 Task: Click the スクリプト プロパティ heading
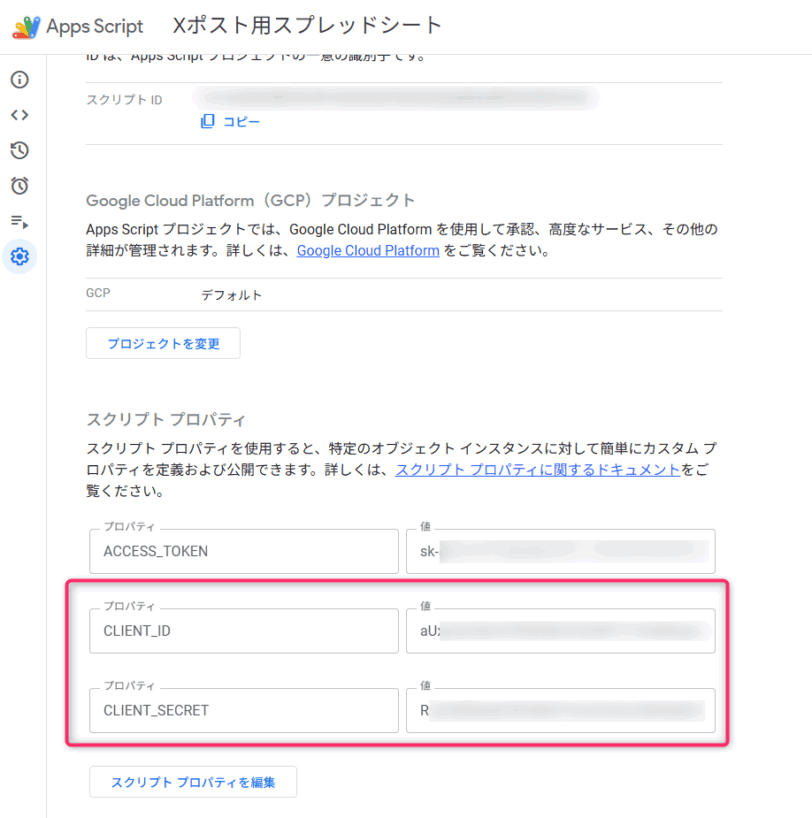click(x=165, y=419)
